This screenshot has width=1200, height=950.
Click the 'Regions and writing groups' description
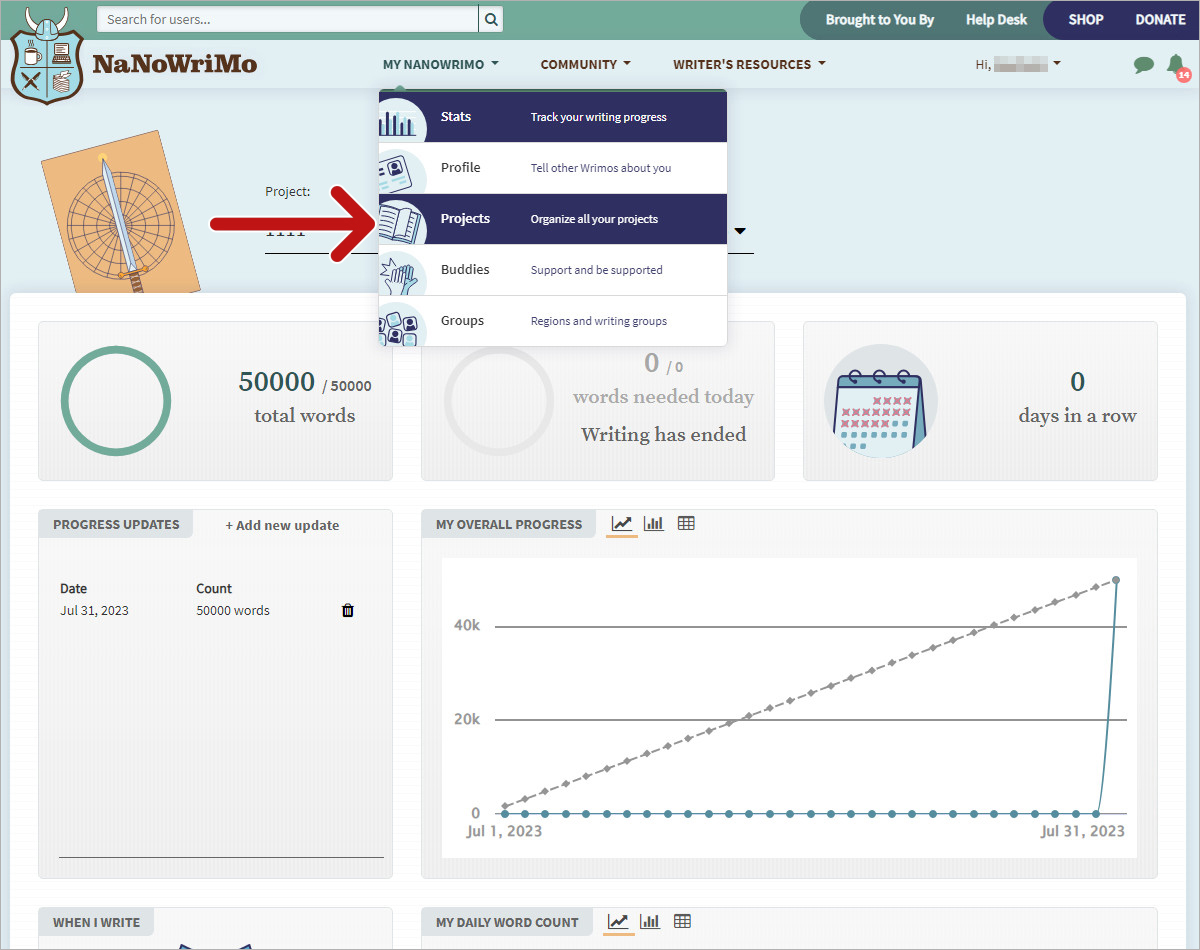click(599, 321)
